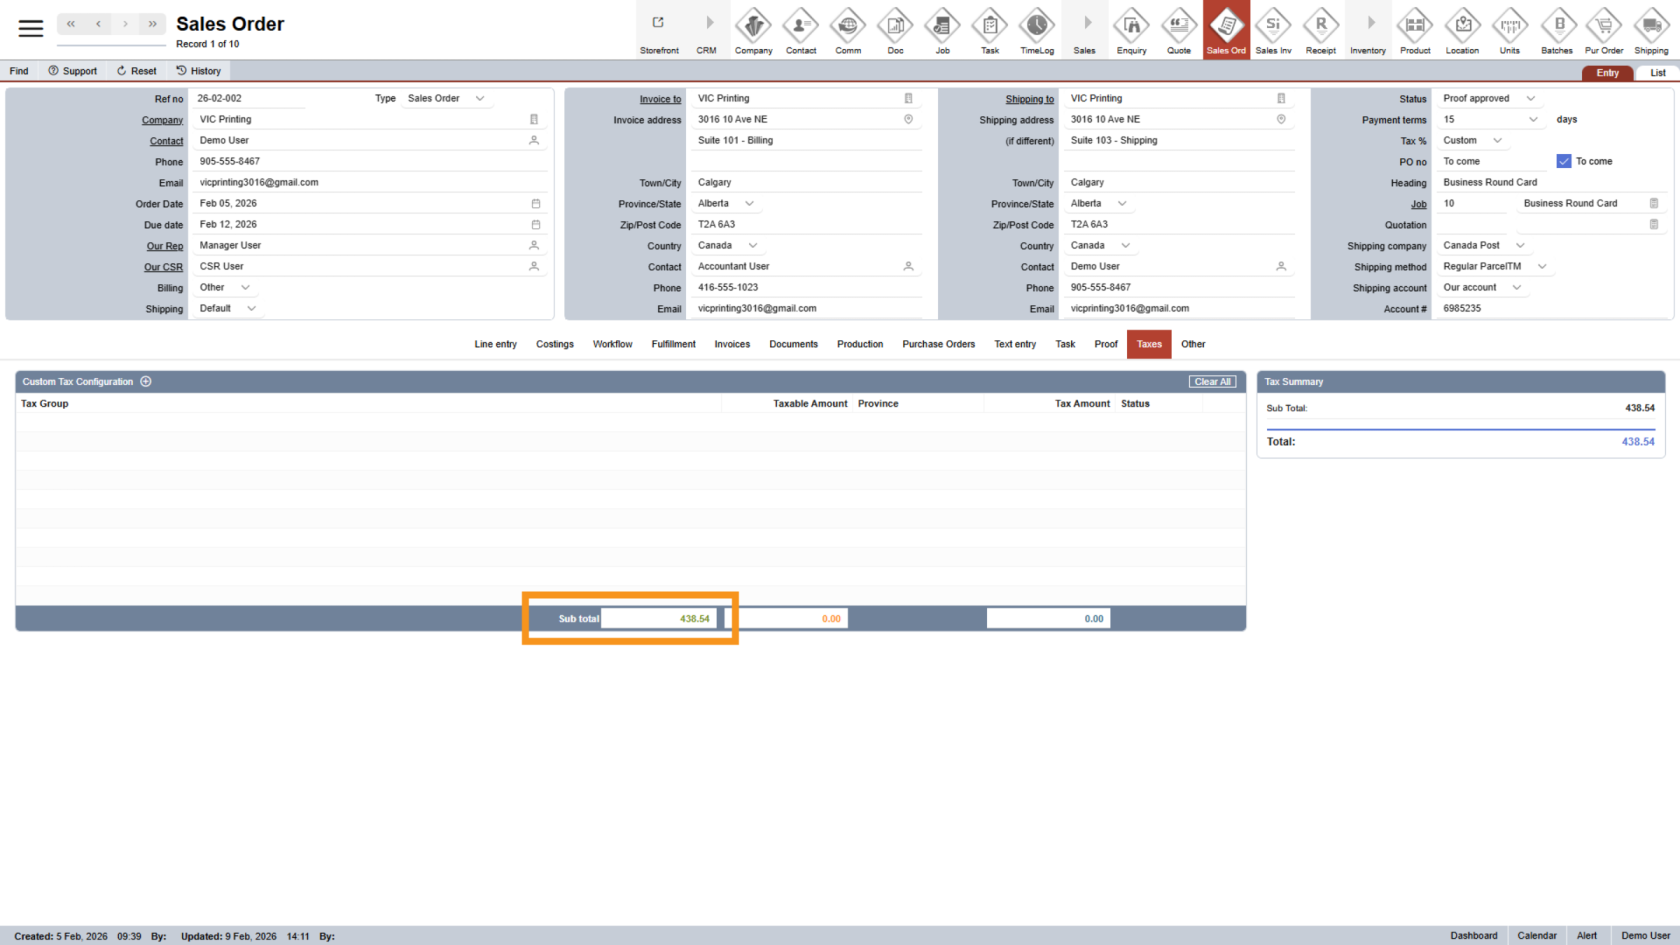Follow the Invoice to link label
The height and width of the screenshot is (945, 1680).
tap(660, 99)
